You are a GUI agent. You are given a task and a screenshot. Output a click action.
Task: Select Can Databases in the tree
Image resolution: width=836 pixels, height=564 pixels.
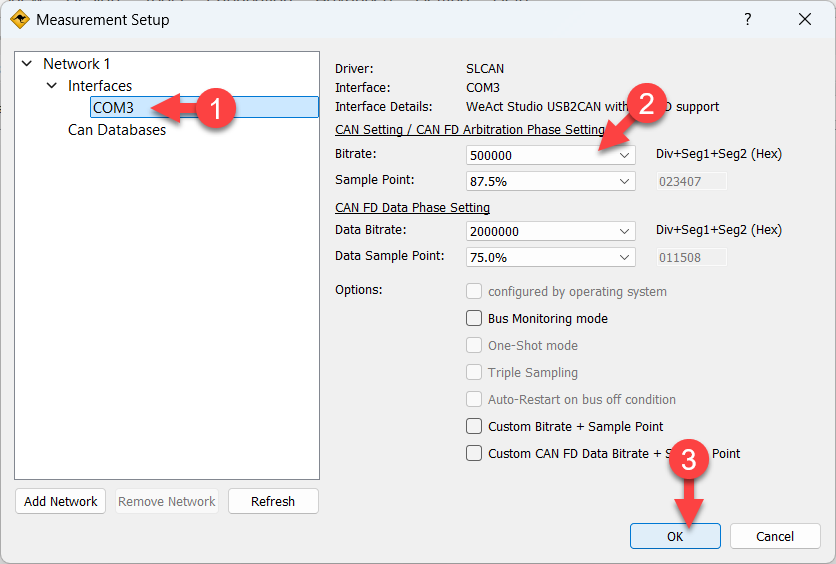pos(117,130)
